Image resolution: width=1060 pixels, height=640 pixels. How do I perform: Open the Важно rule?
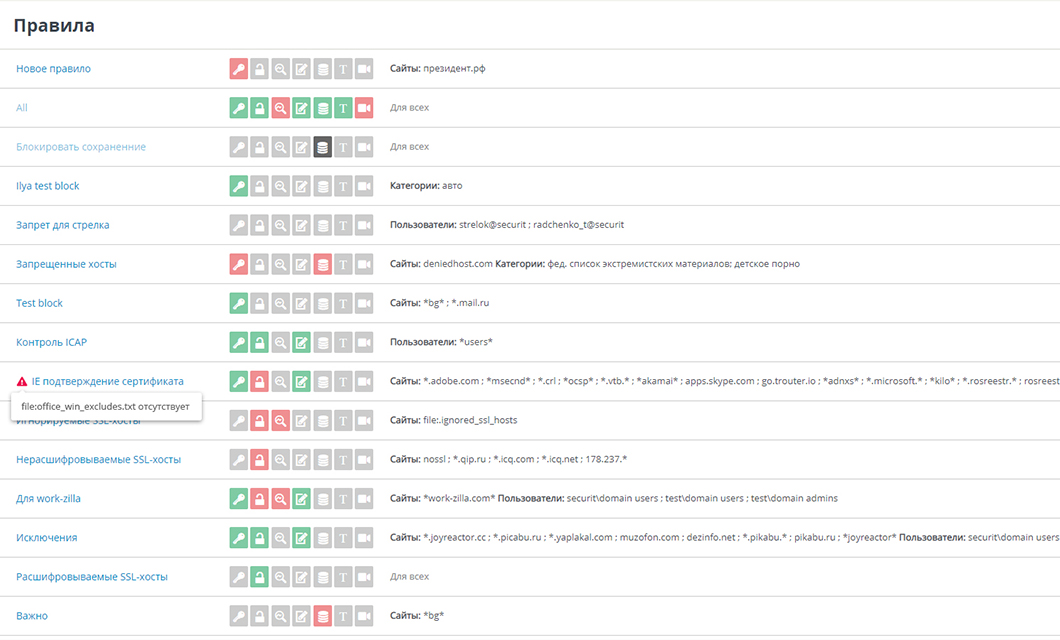32,616
